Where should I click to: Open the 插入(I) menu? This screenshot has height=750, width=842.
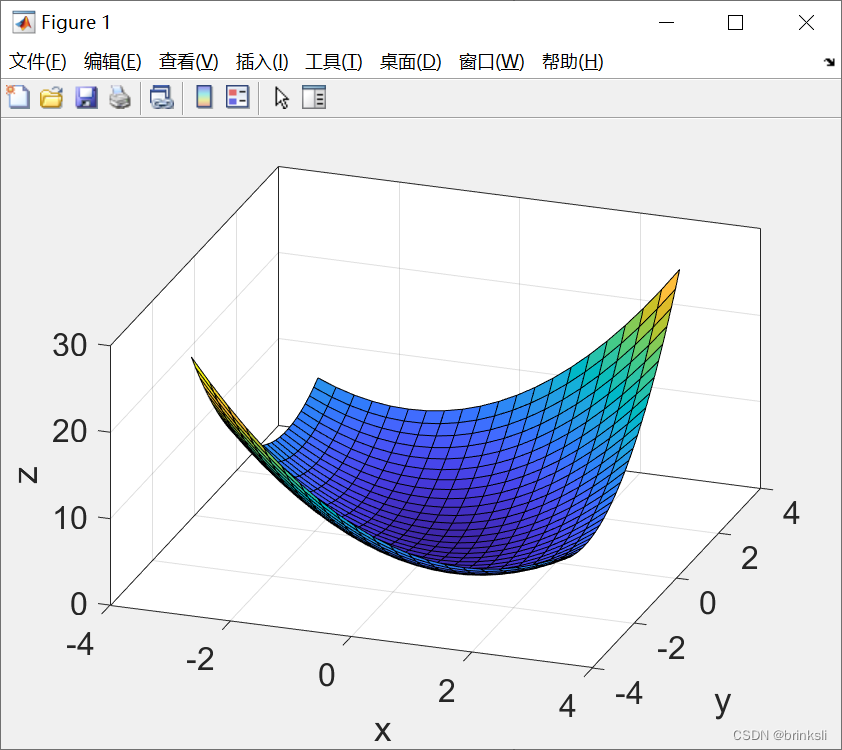click(262, 62)
